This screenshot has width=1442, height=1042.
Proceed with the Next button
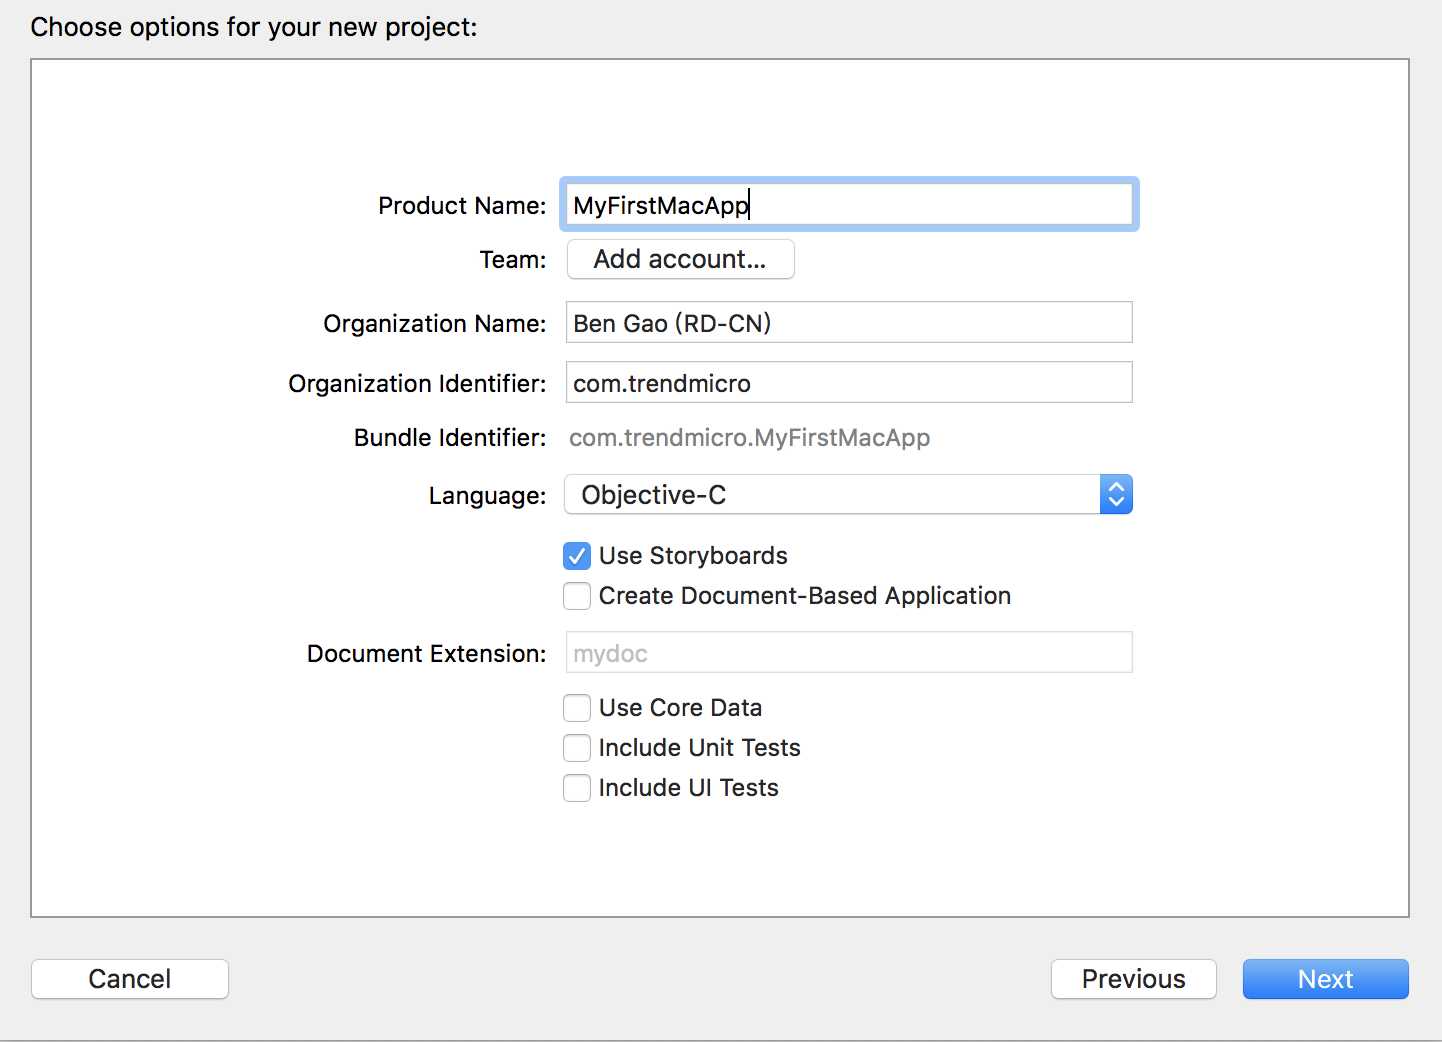[1326, 979]
